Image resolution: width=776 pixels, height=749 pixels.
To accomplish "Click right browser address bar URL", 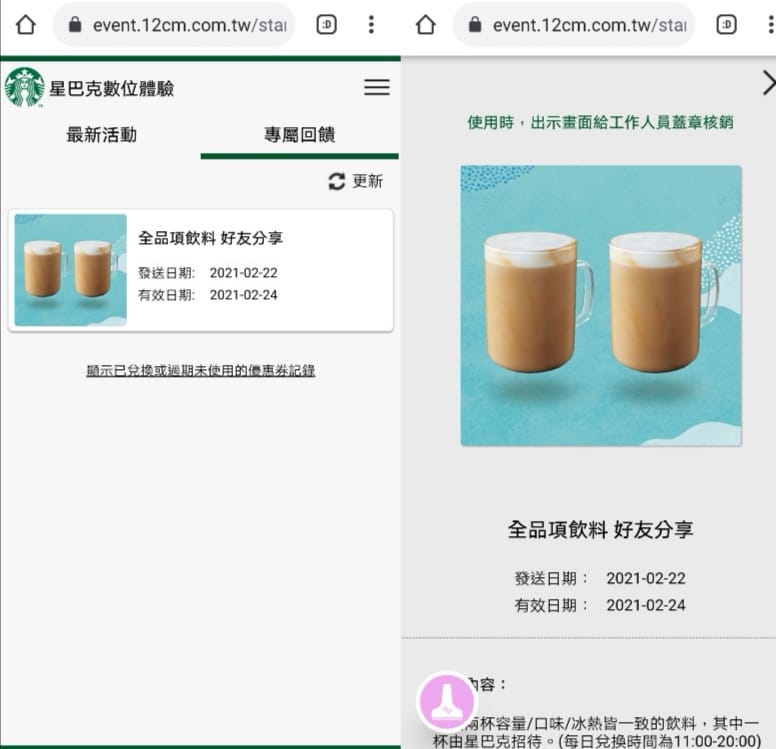I will [x=589, y=25].
